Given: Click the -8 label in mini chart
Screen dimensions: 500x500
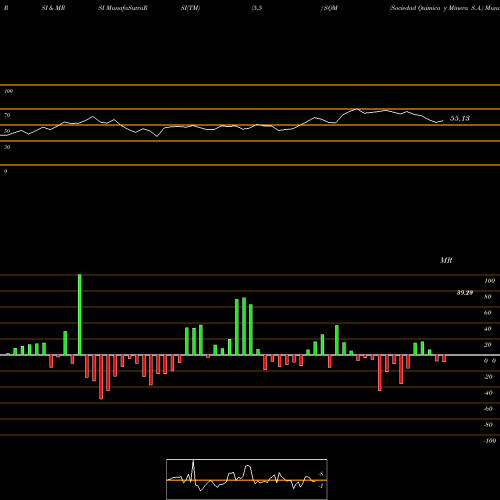Looking at the screenshot, I should click(x=321, y=474).
